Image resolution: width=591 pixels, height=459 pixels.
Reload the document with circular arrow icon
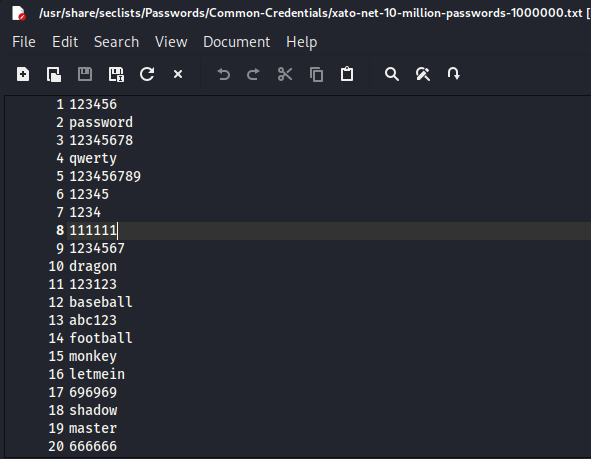click(147, 74)
